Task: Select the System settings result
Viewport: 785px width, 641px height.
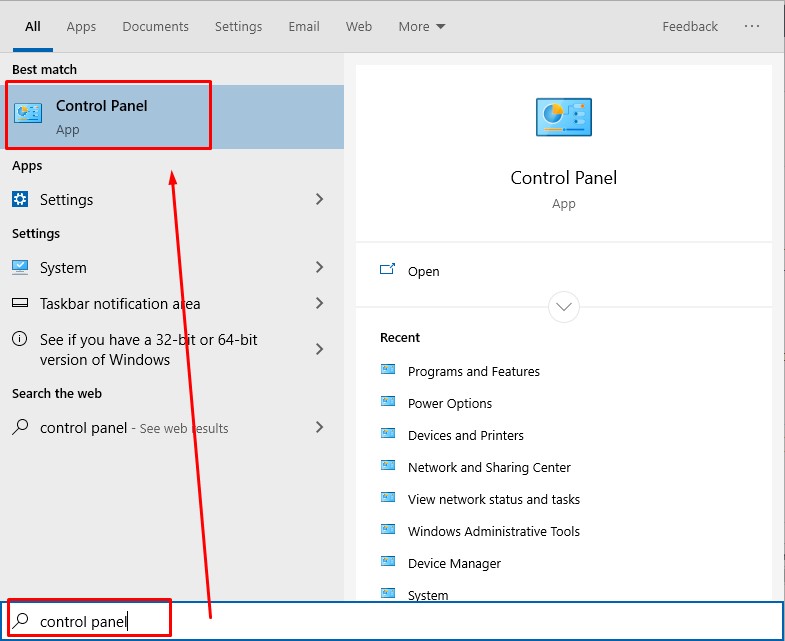Action: point(172,267)
